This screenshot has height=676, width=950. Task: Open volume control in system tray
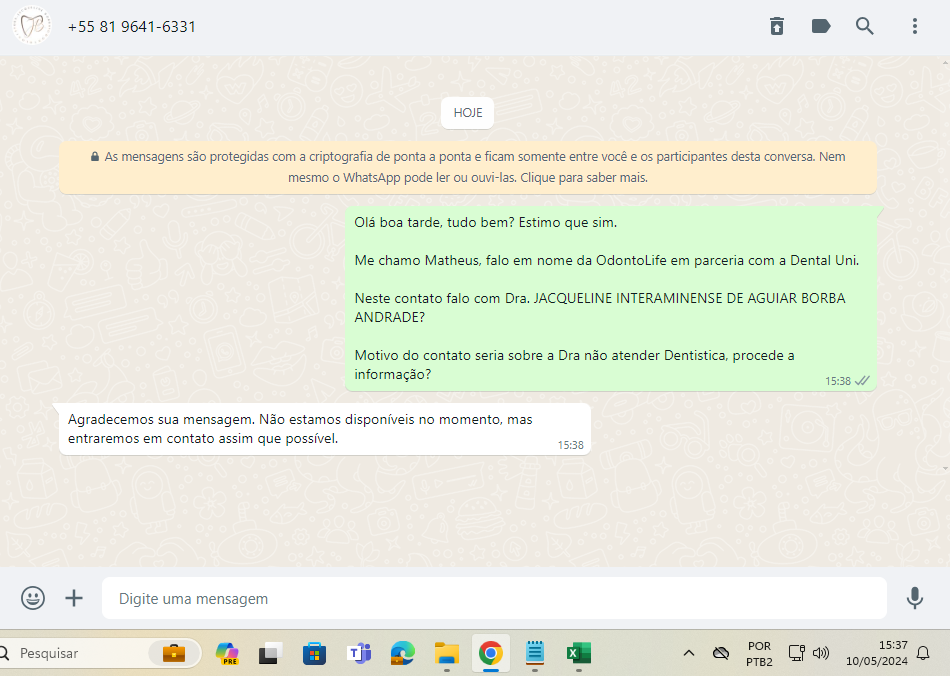[x=821, y=653]
